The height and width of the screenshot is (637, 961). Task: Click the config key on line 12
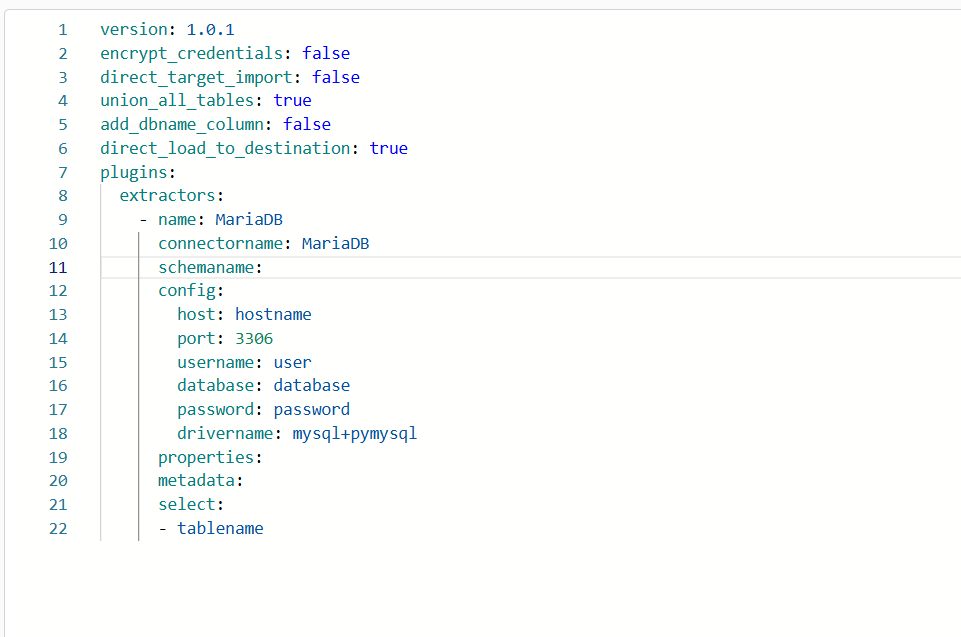point(186,290)
